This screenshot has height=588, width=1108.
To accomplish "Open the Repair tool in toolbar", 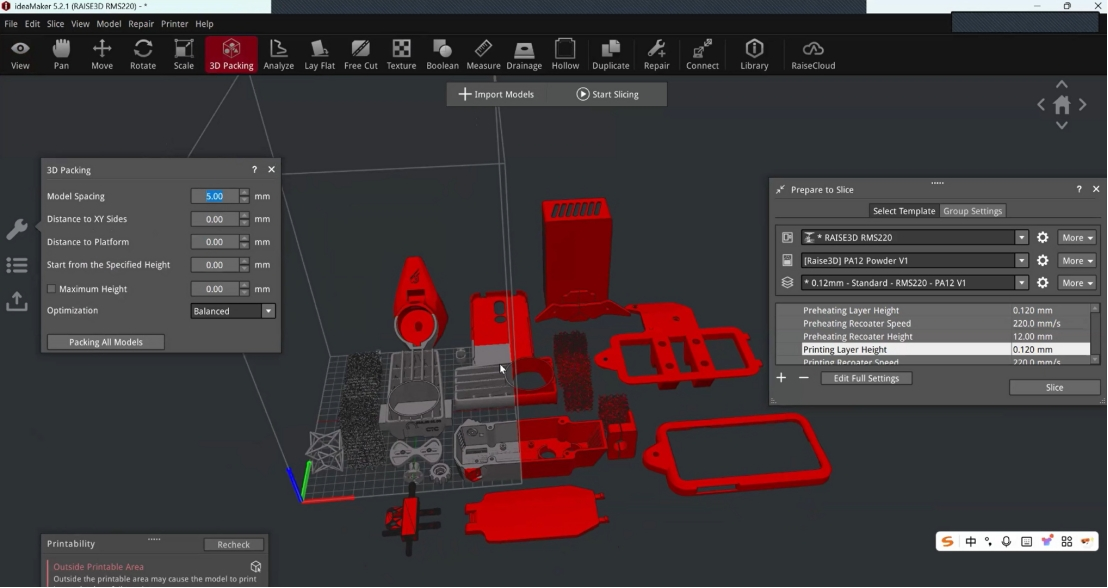I will click(656, 54).
